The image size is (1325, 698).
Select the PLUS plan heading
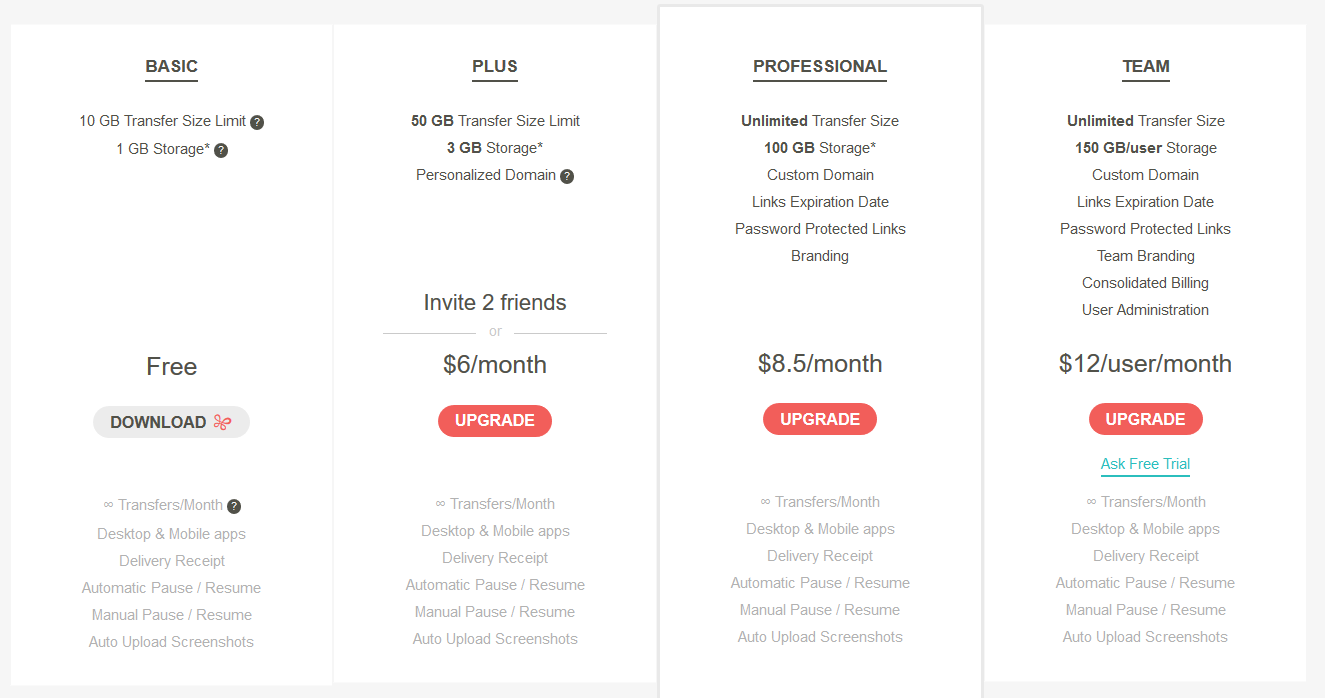coord(495,67)
